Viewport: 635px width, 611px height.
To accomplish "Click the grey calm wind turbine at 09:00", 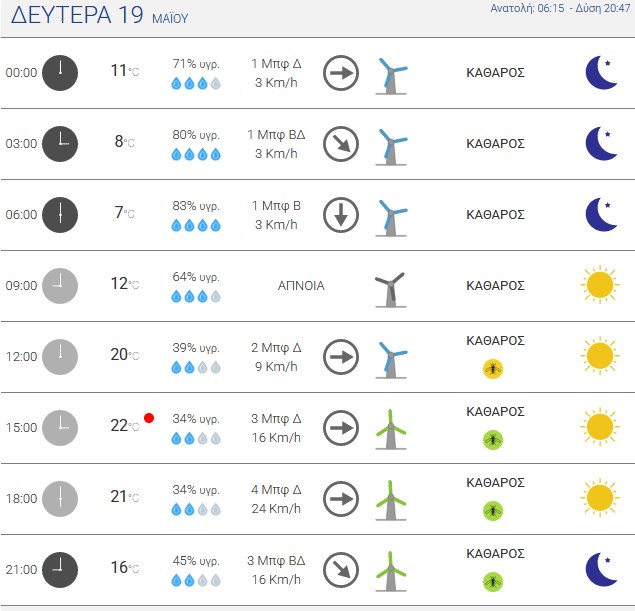I will pyautogui.click(x=390, y=290).
